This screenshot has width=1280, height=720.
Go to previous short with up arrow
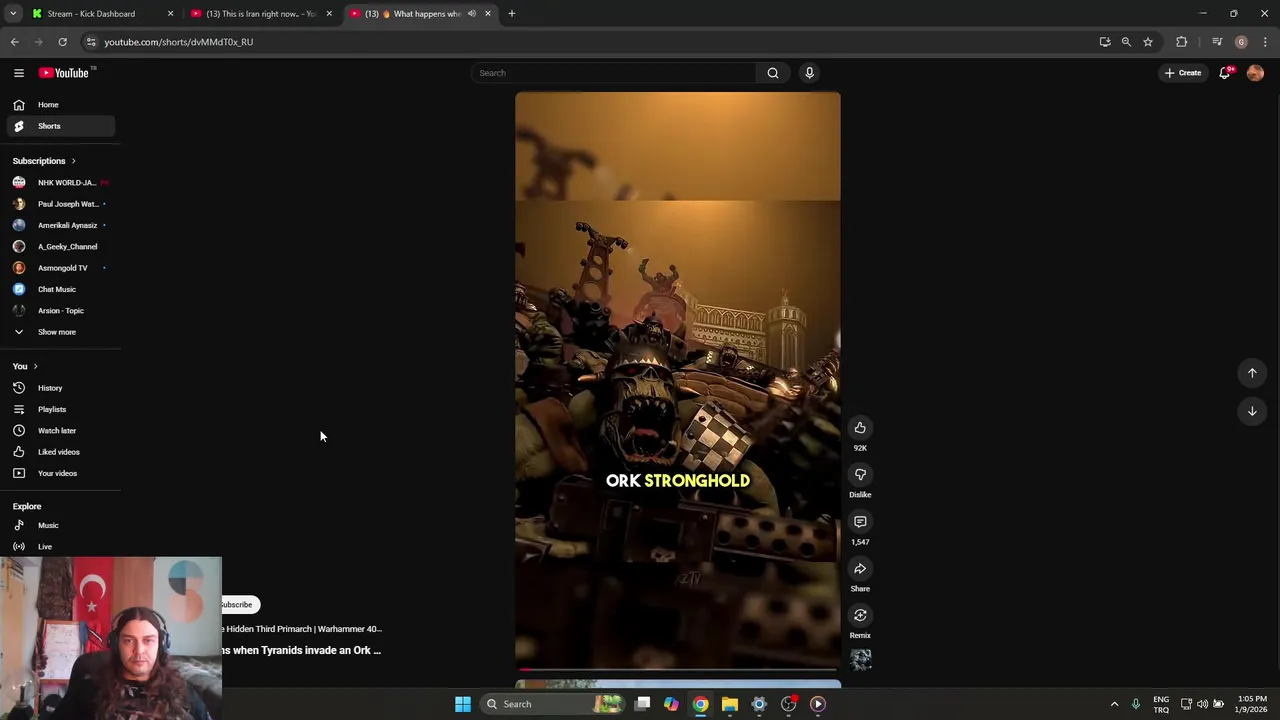(x=1252, y=373)
